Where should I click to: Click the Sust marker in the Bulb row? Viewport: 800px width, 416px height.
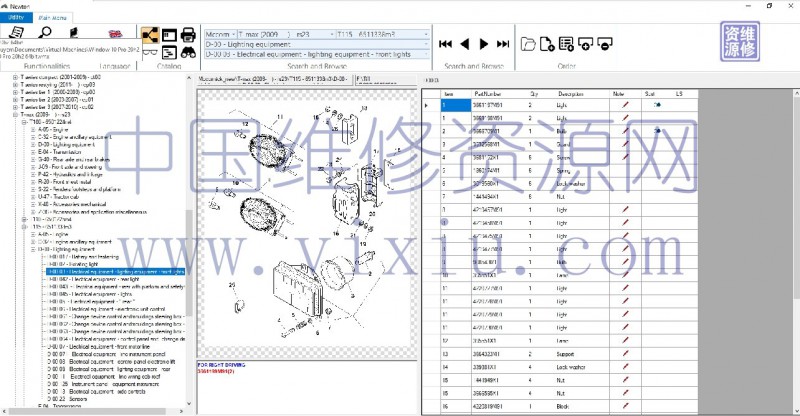(x=657, y=131)
